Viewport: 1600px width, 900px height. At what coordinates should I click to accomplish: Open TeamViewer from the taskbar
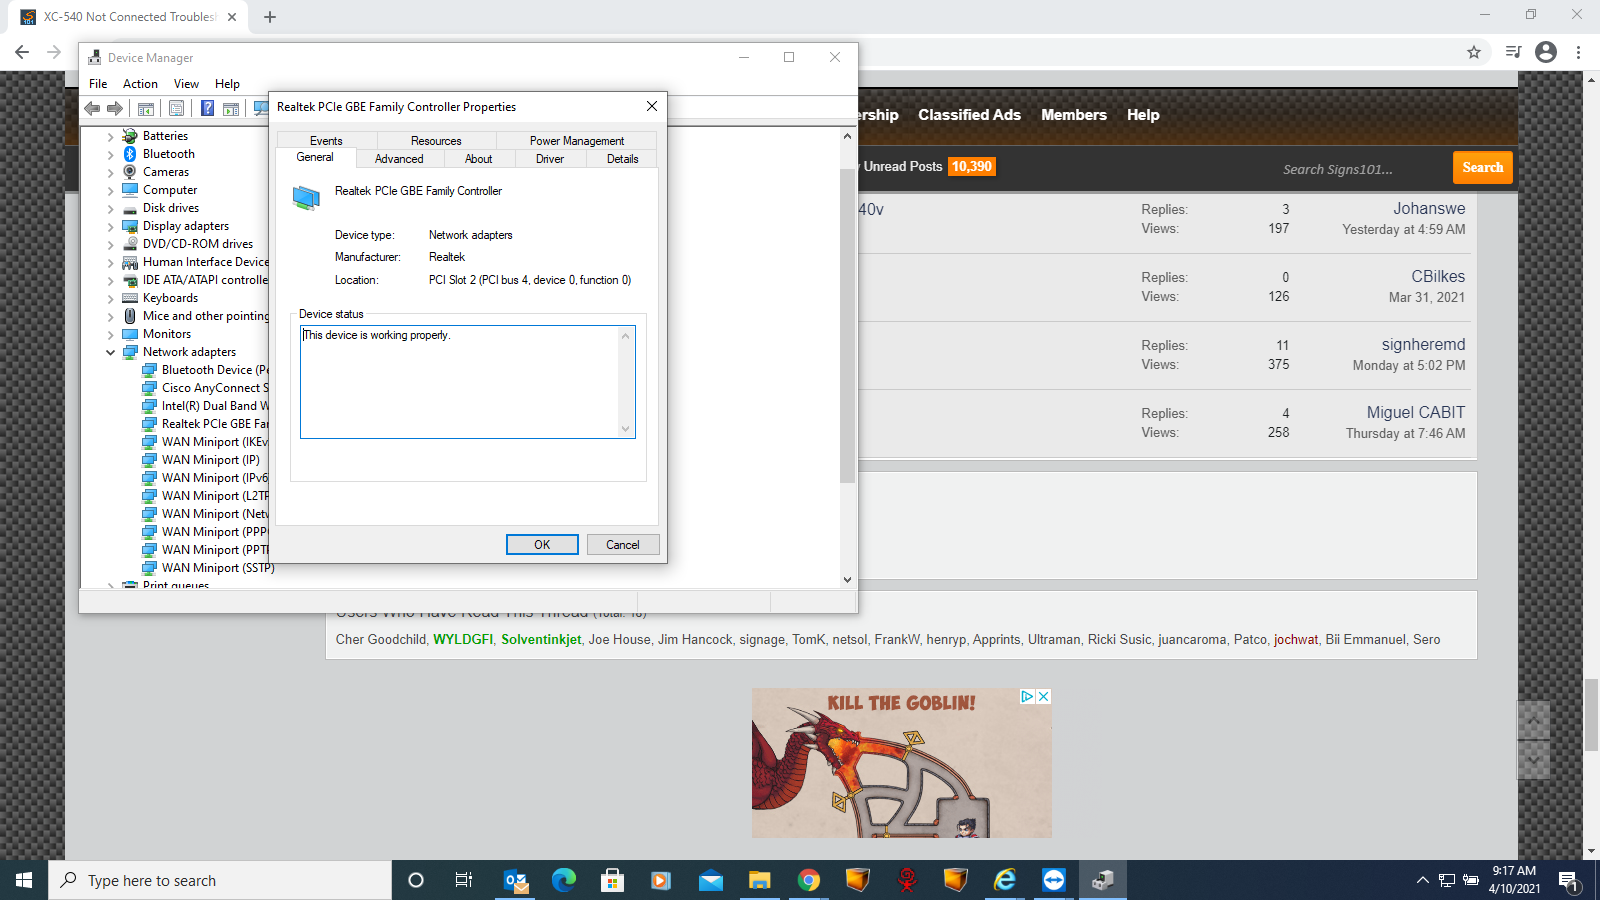tap(1054, 880)
